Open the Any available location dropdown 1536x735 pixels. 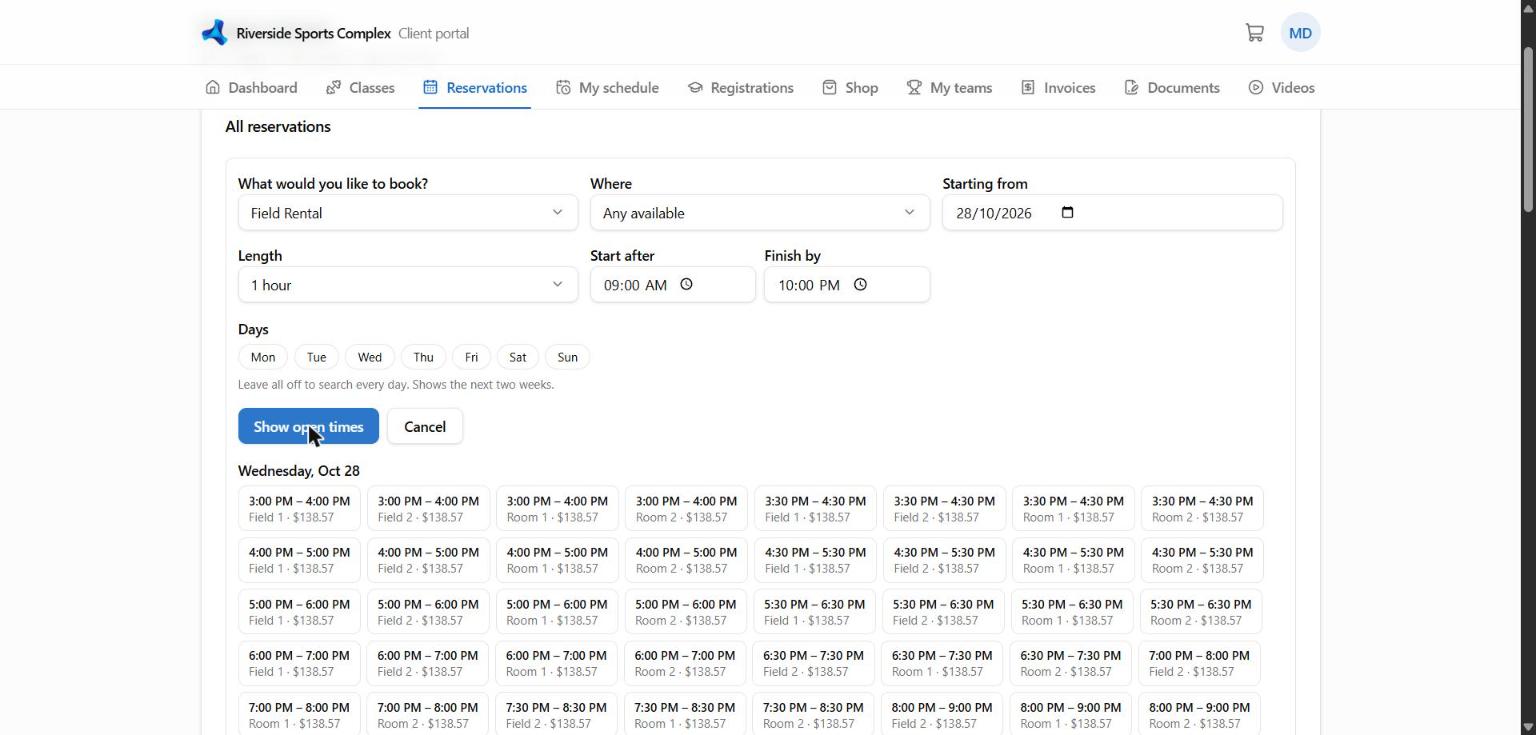[x=760, y=213]
